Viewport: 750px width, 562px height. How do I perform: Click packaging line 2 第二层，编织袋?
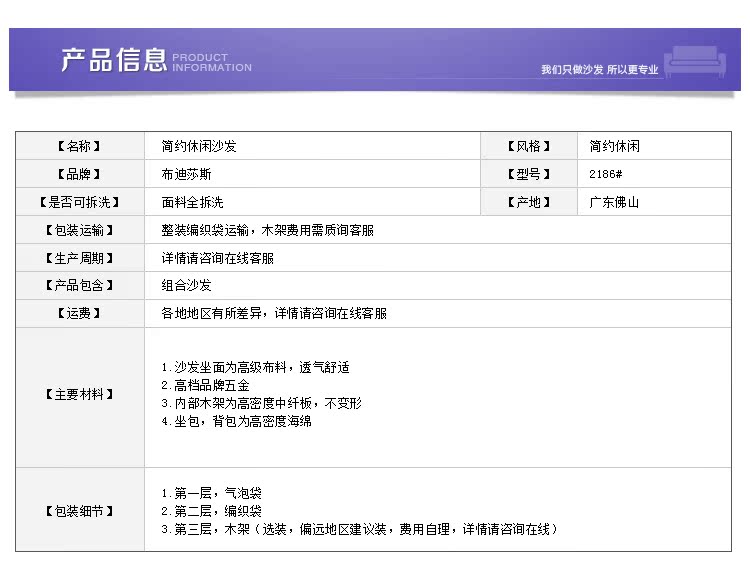[x=211, y=511]
